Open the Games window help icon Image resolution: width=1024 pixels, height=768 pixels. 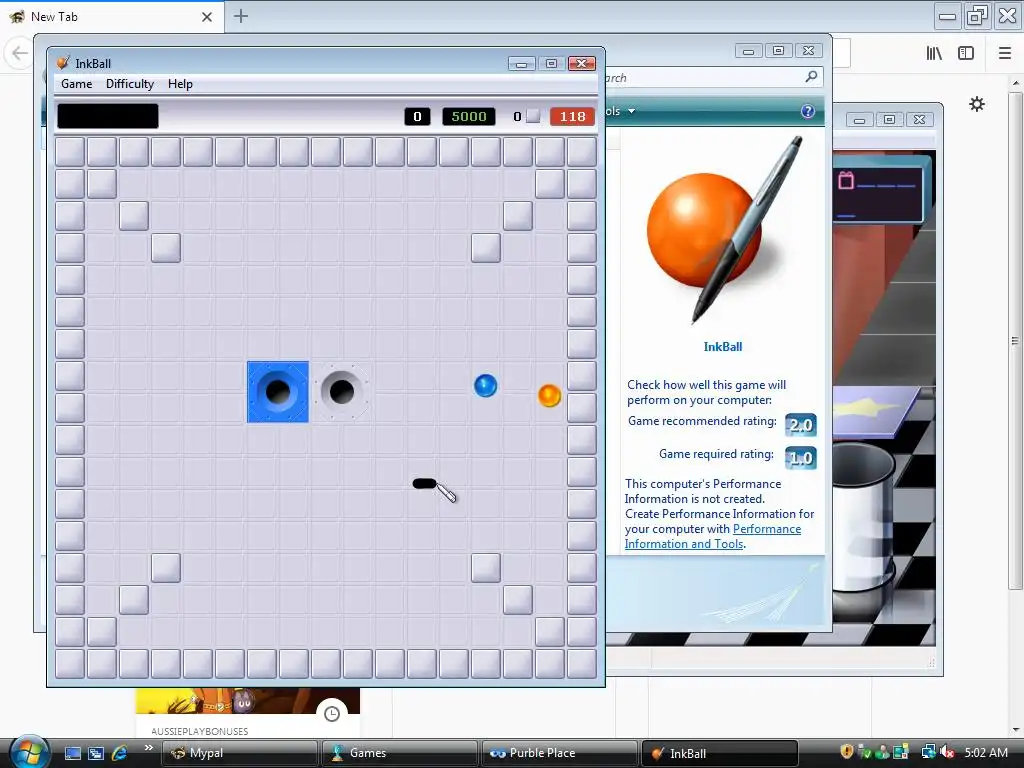point(808,111)
